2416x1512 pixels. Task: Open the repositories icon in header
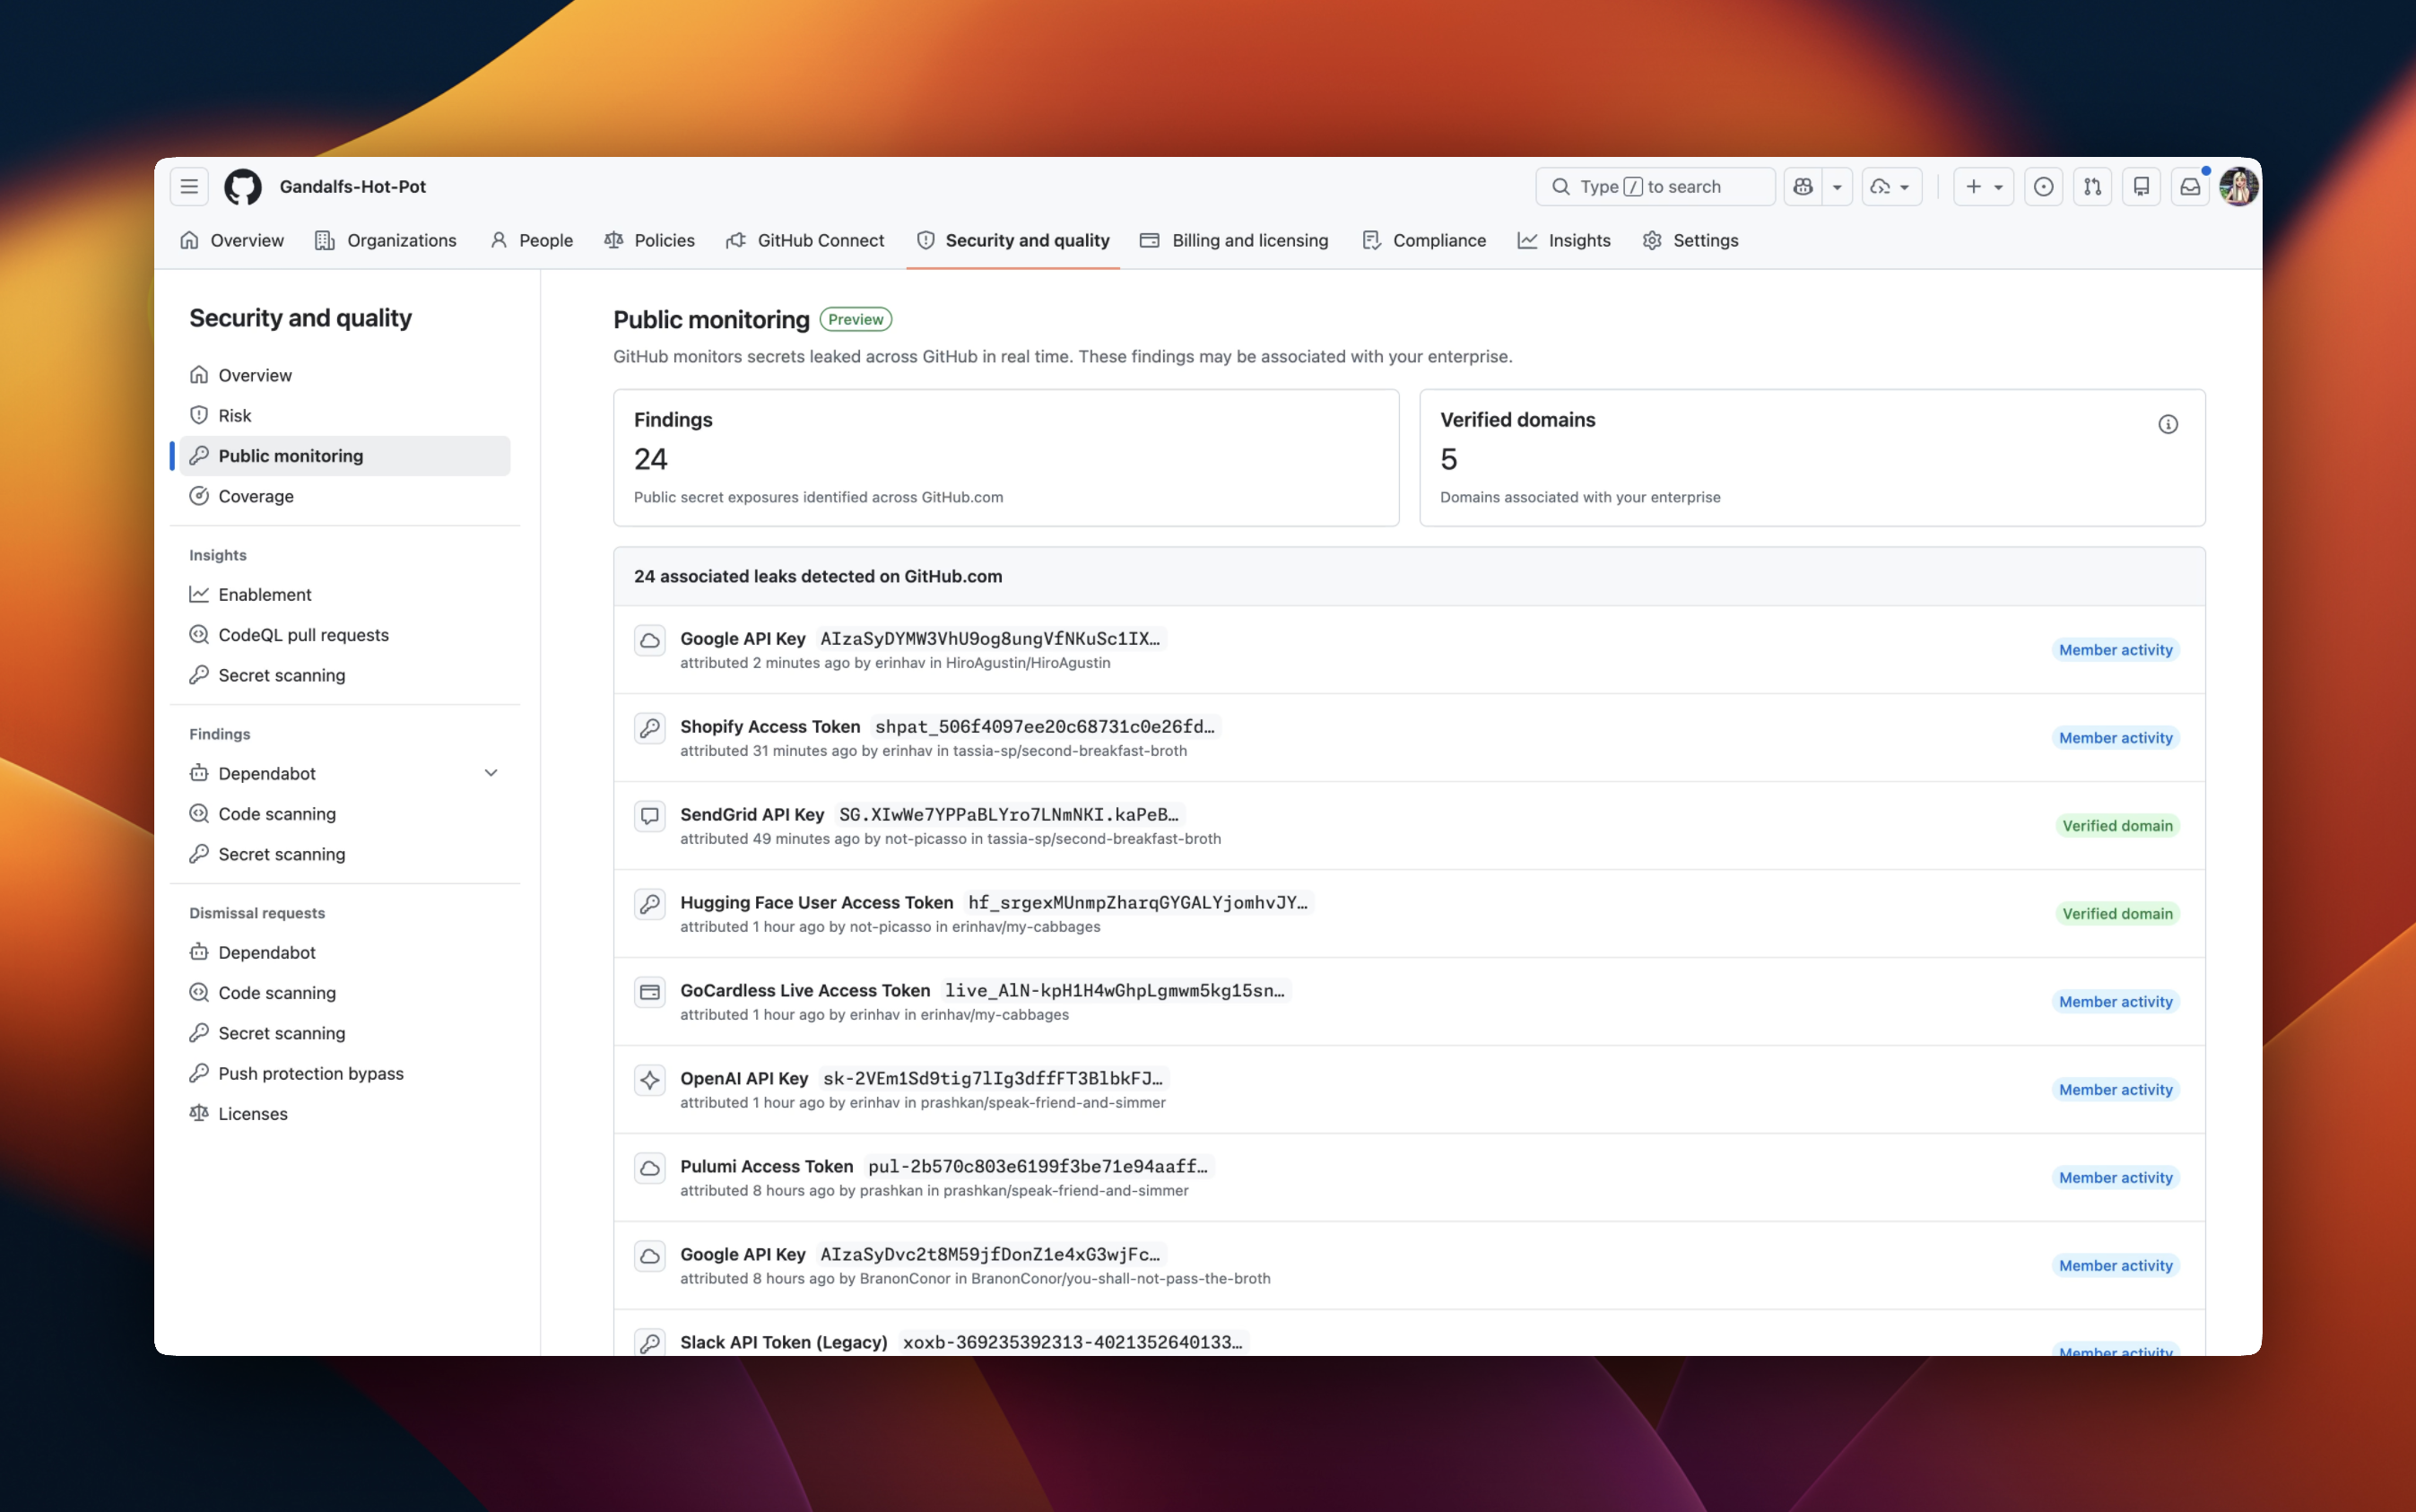coord(2141,187)
